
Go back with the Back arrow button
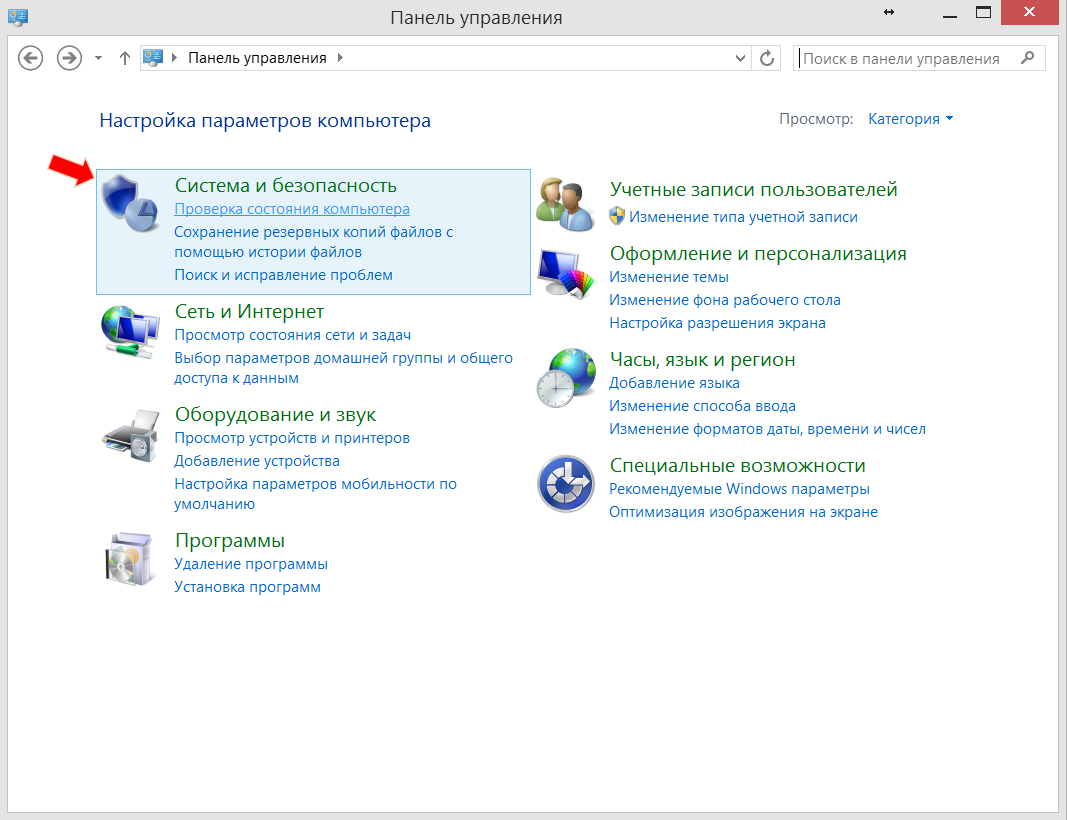pos(30,59)
